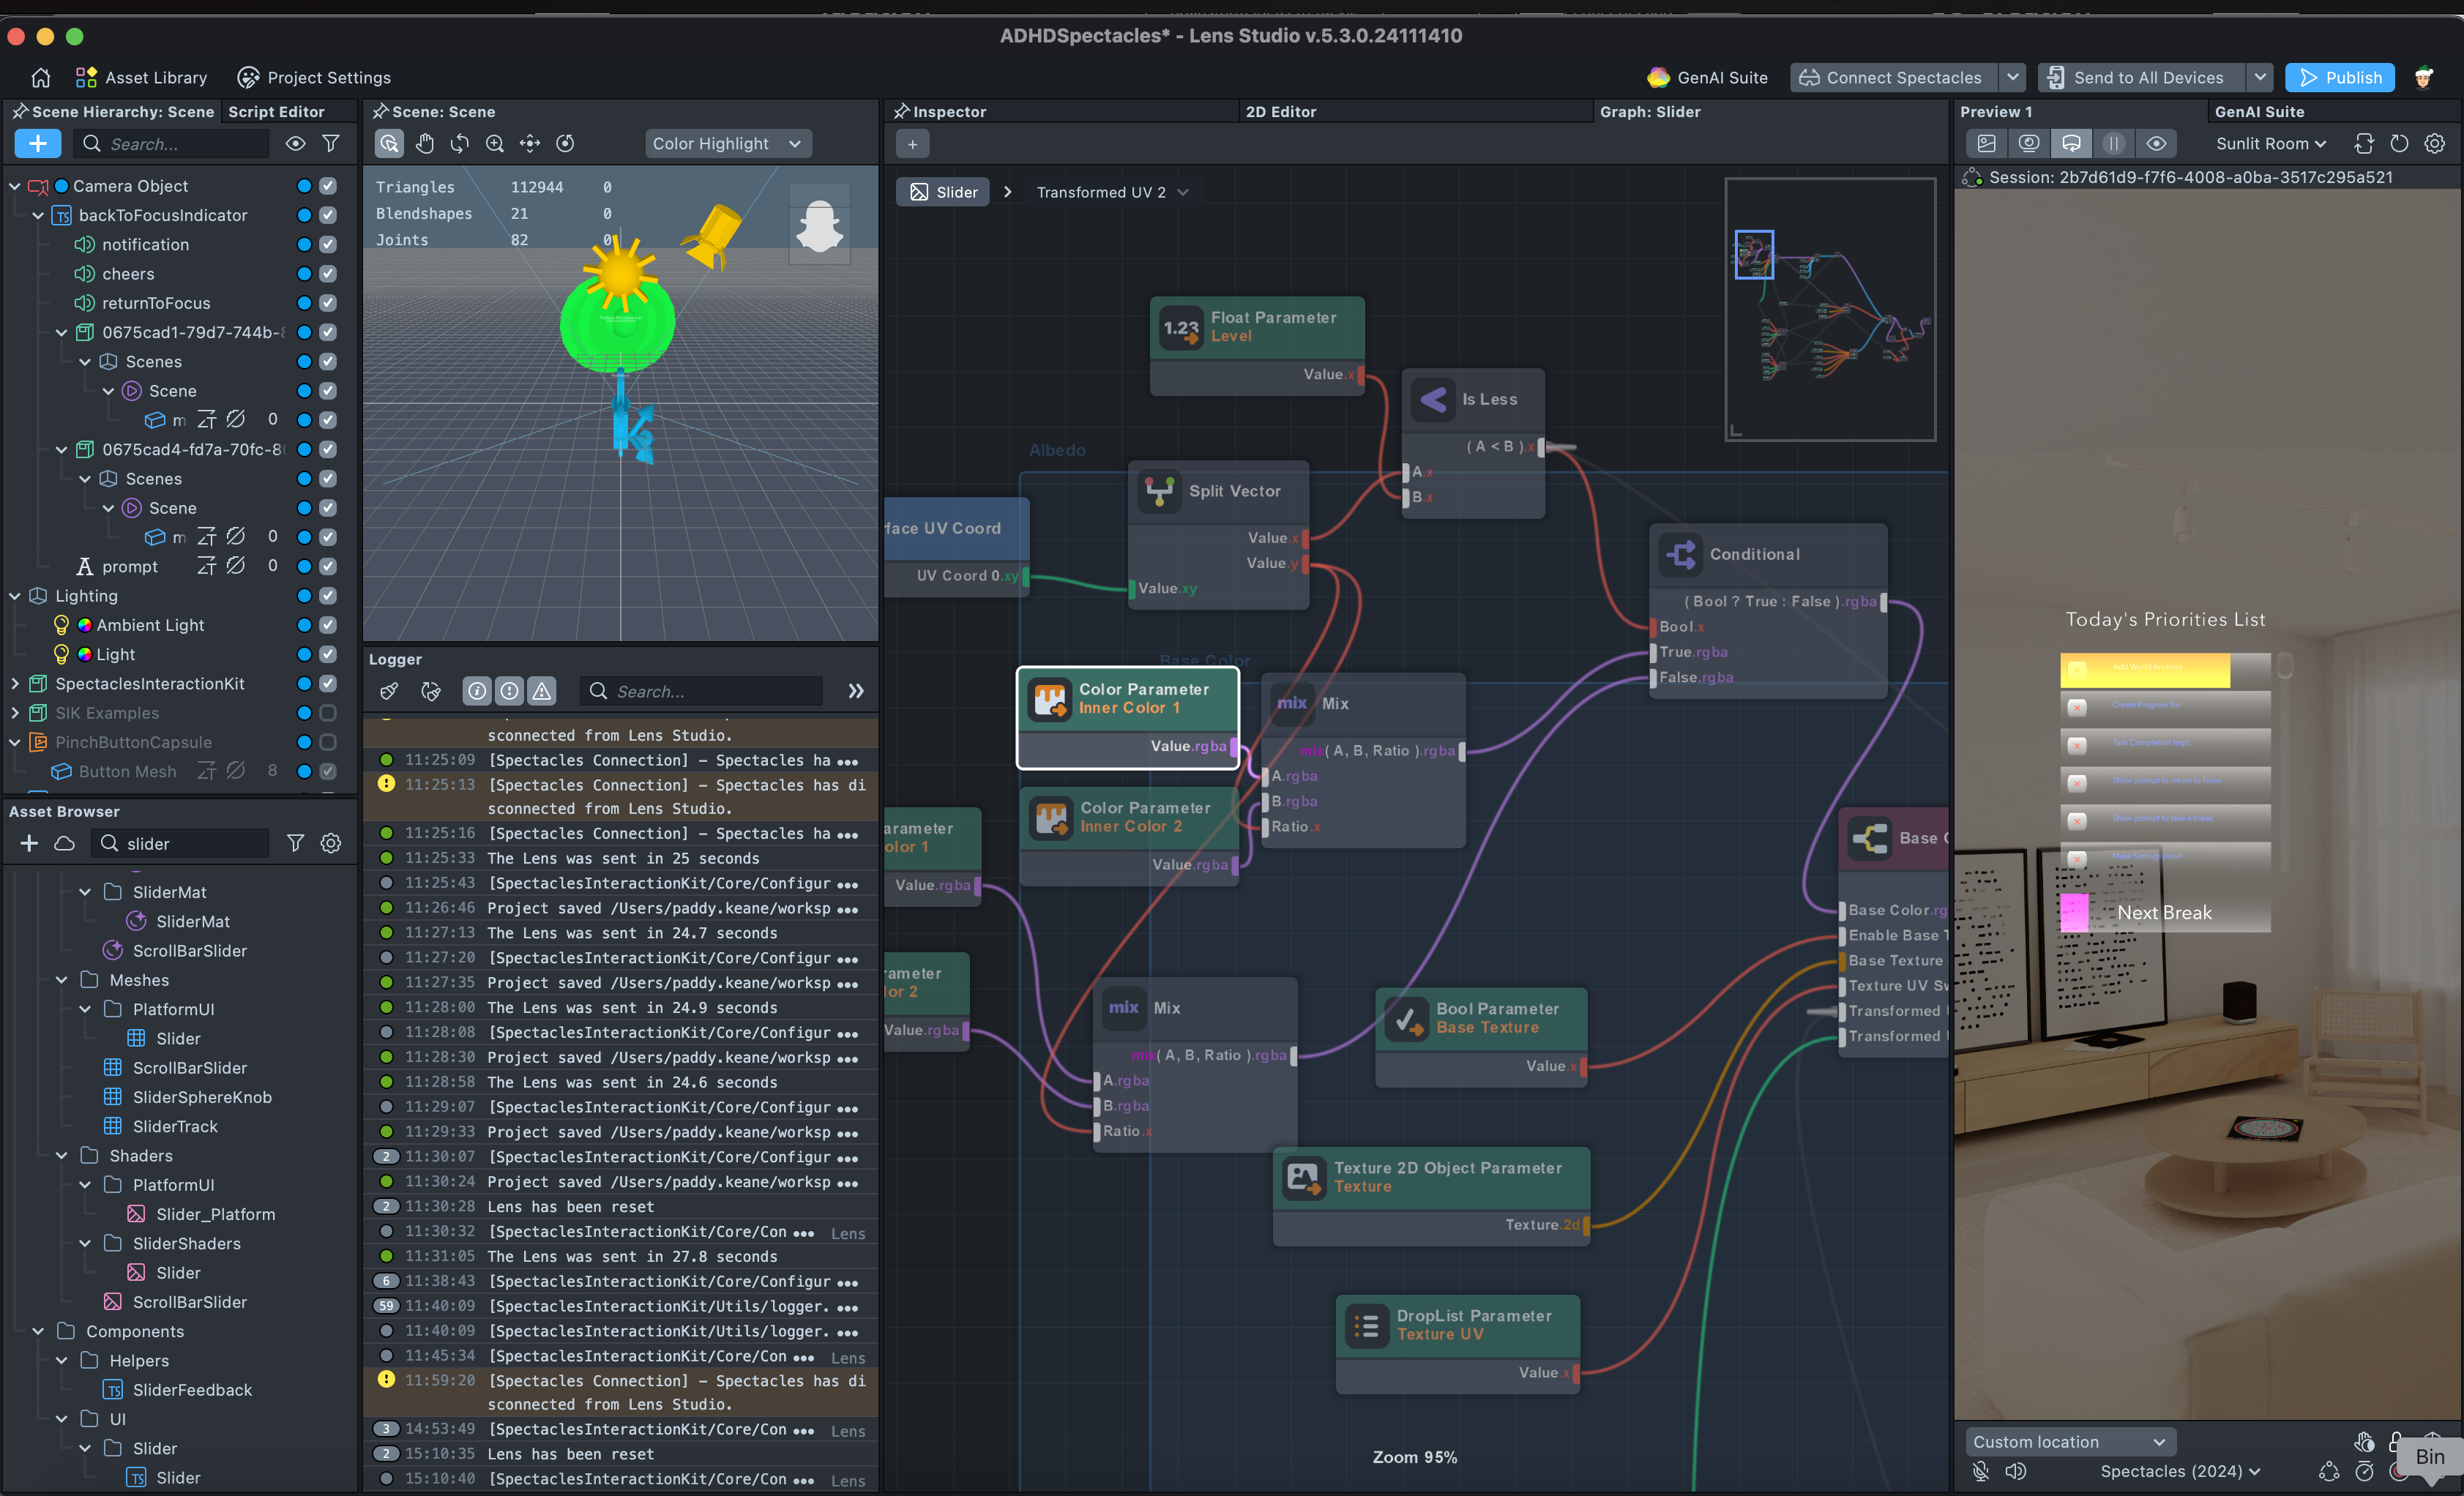Viewport: 2464px width, 1496px height.
Task: Toggle the Logger warning filter icon
Action: 541,691
